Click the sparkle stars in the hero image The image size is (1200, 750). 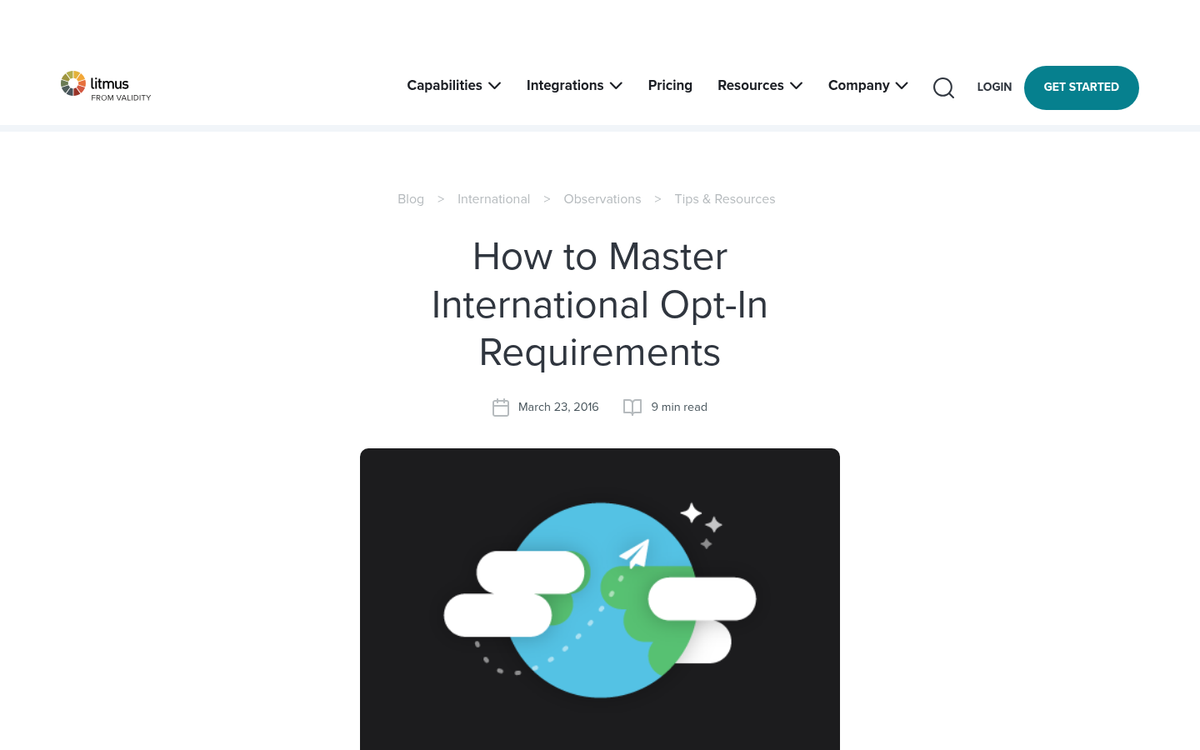point(702,523)
